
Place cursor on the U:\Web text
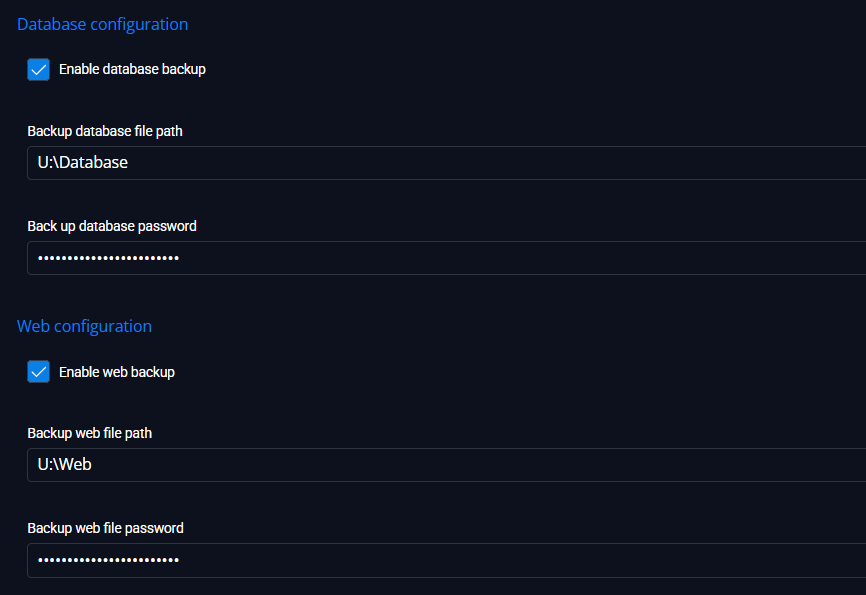pos(65,465)
